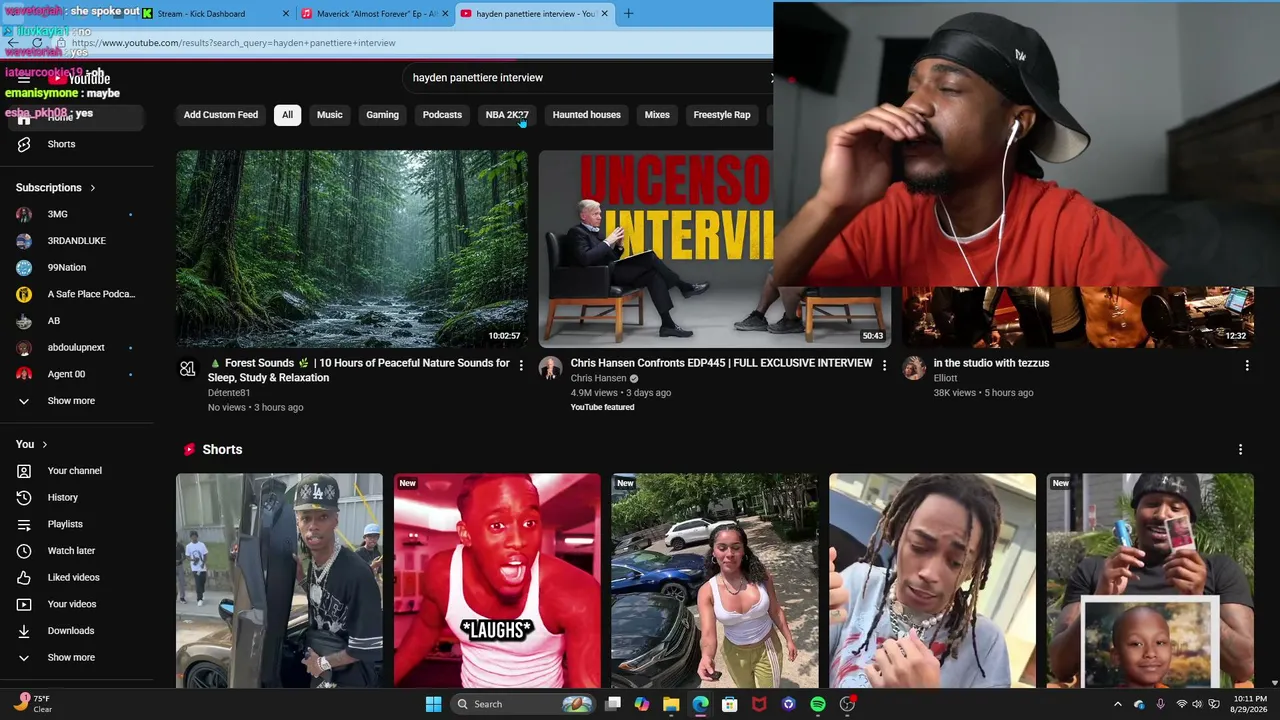Viewport: 1280px width, 720px height.
Task: Select the All filter chip
Action: click(x=287, y=115)
